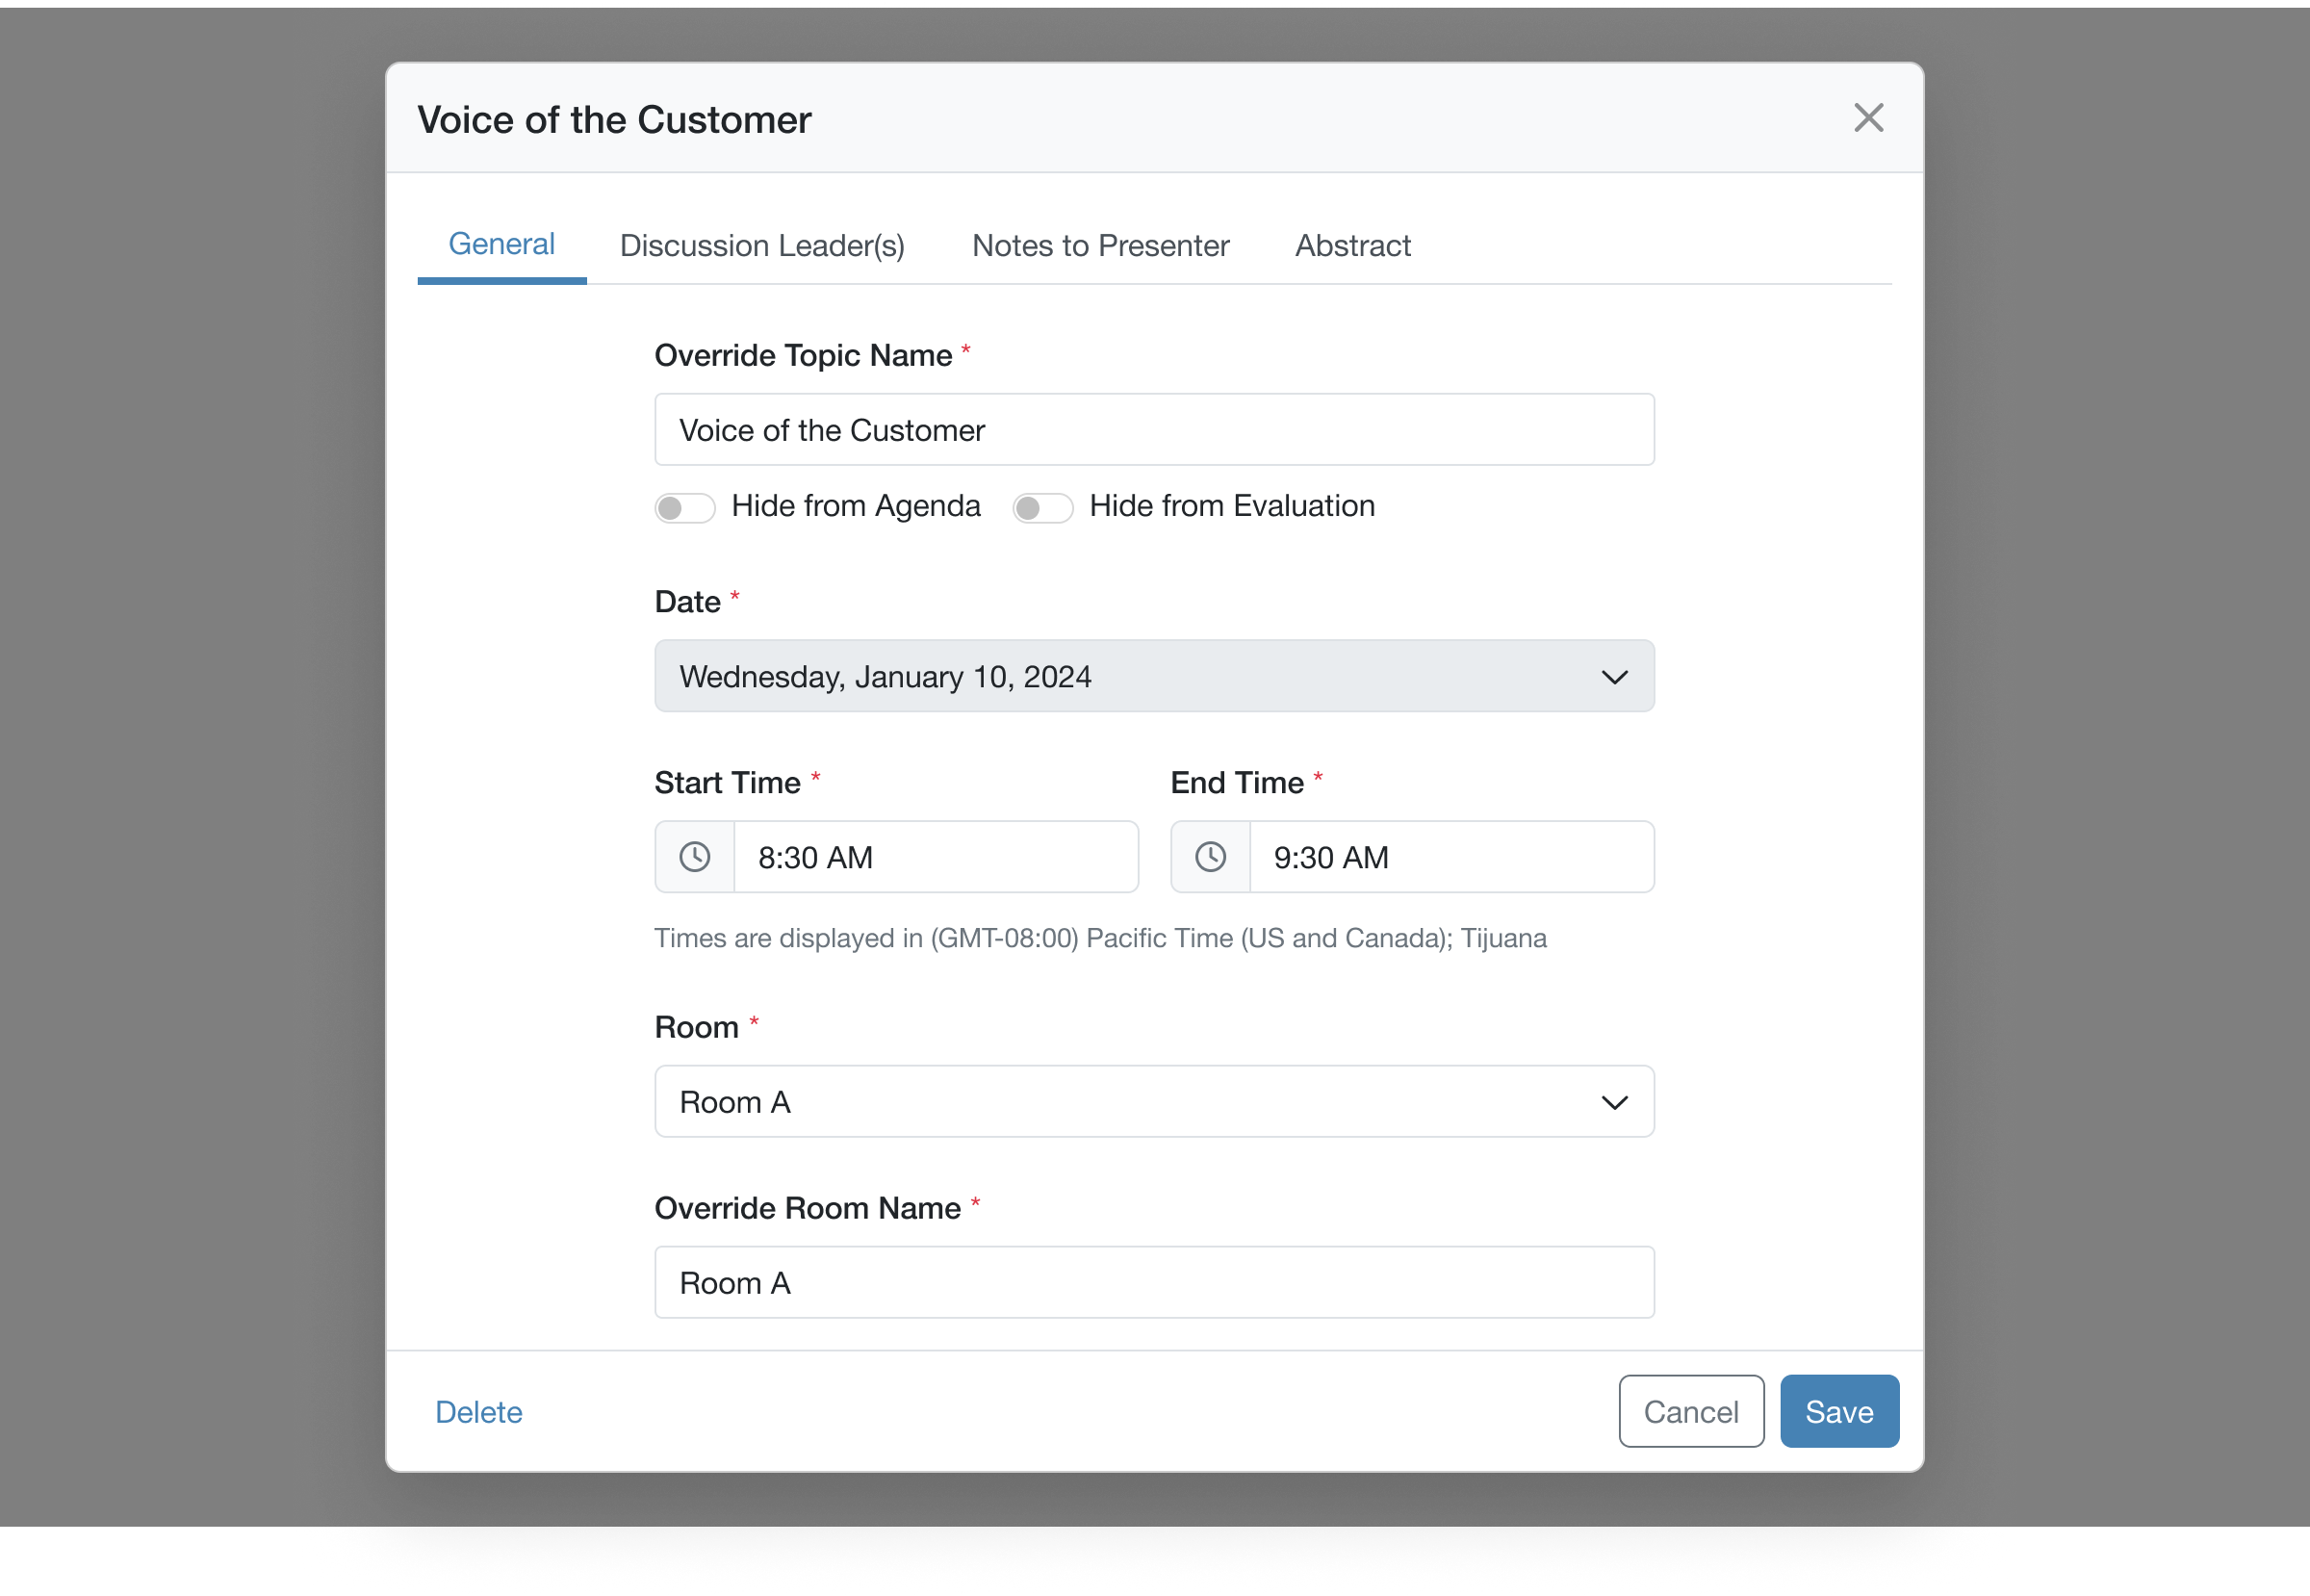Click the Override Room Name text field
This screenshot has width=2310, height=1596.
1154,1283
